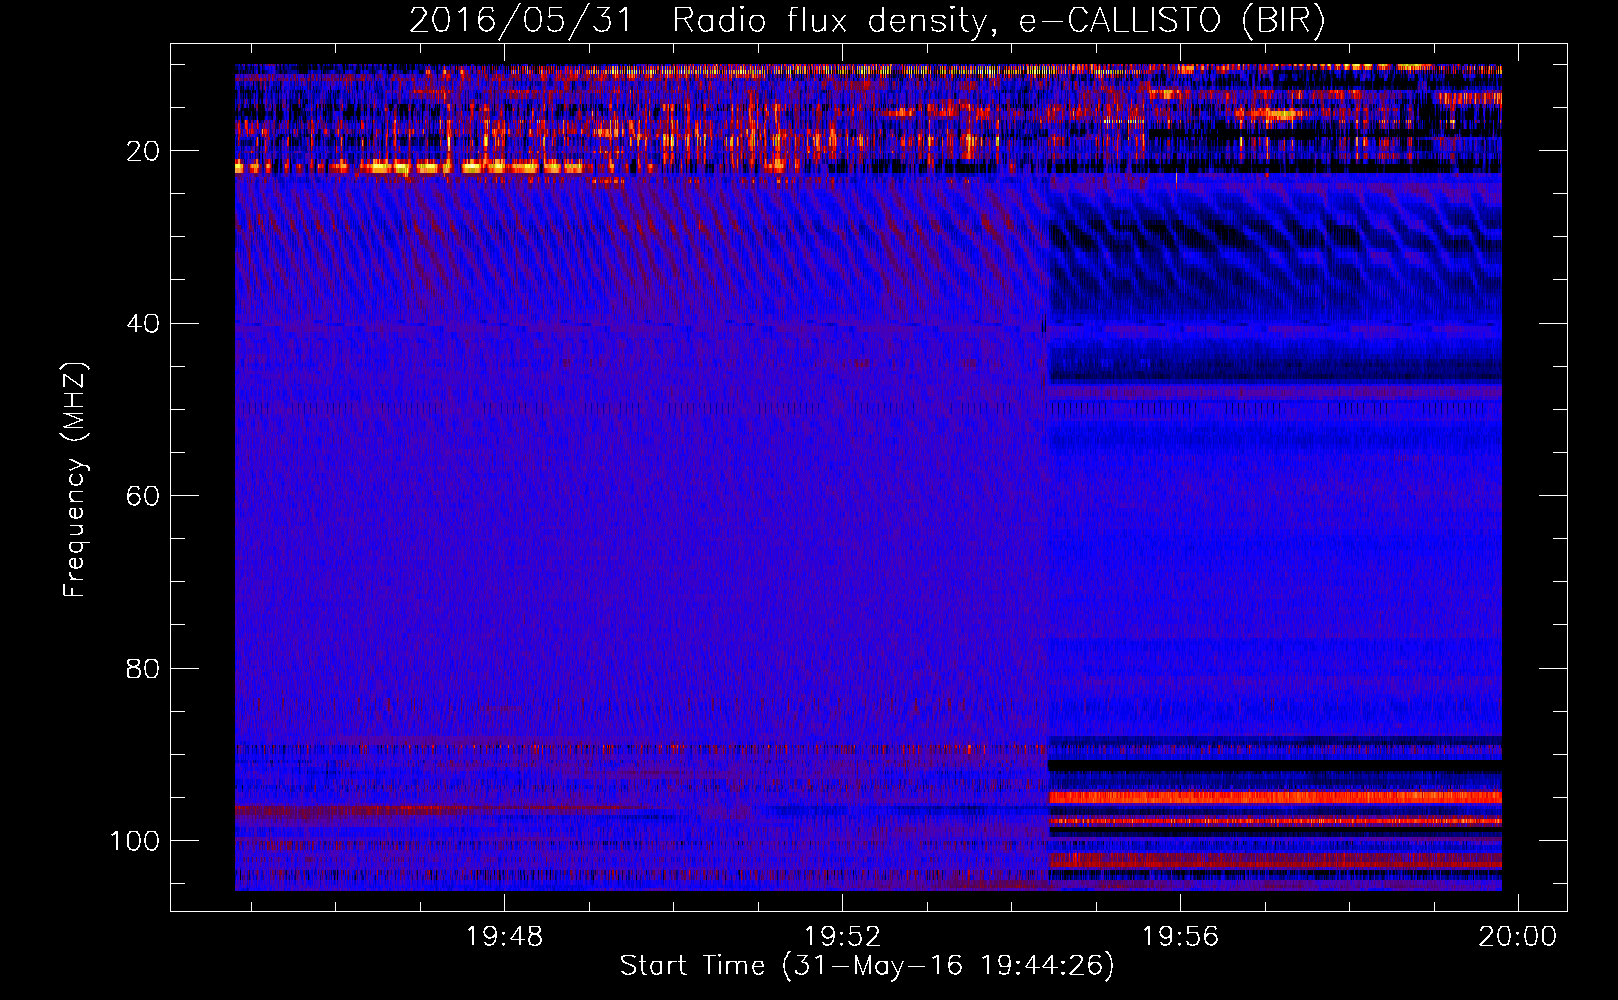Click the 60 MHz frequency tick label

coord(143,496)
